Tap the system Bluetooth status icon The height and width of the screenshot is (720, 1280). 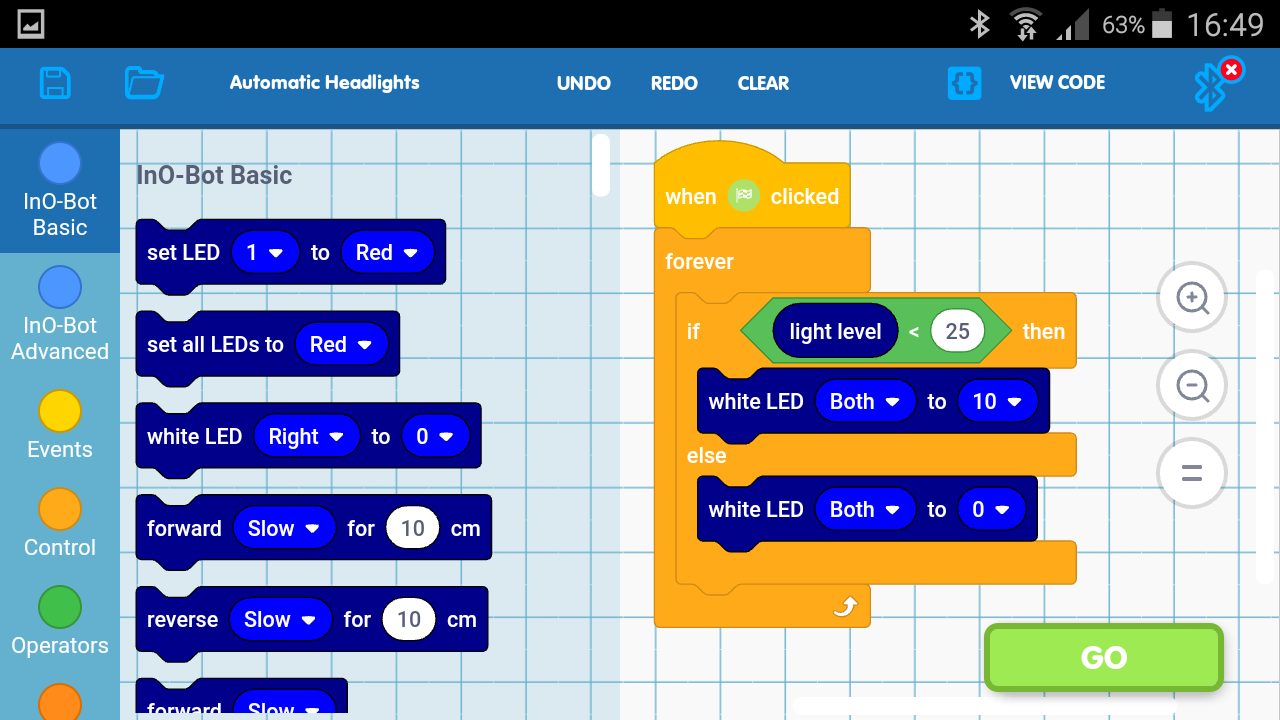(979, 24)
